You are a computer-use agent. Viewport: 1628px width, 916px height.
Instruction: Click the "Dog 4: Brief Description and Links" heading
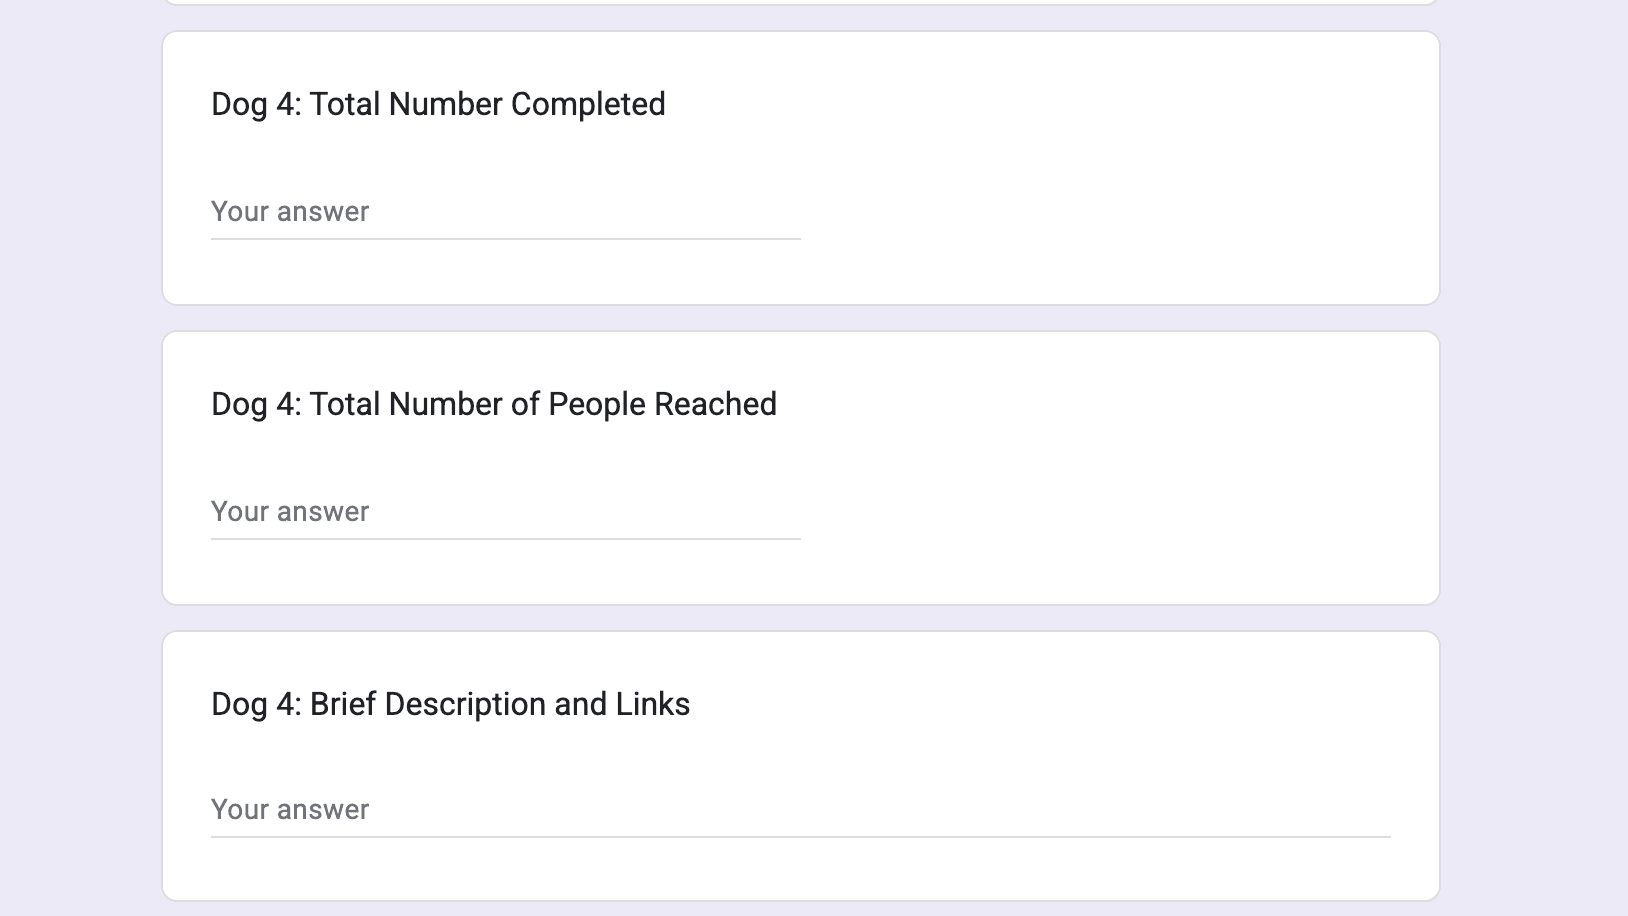click(450, 704)
